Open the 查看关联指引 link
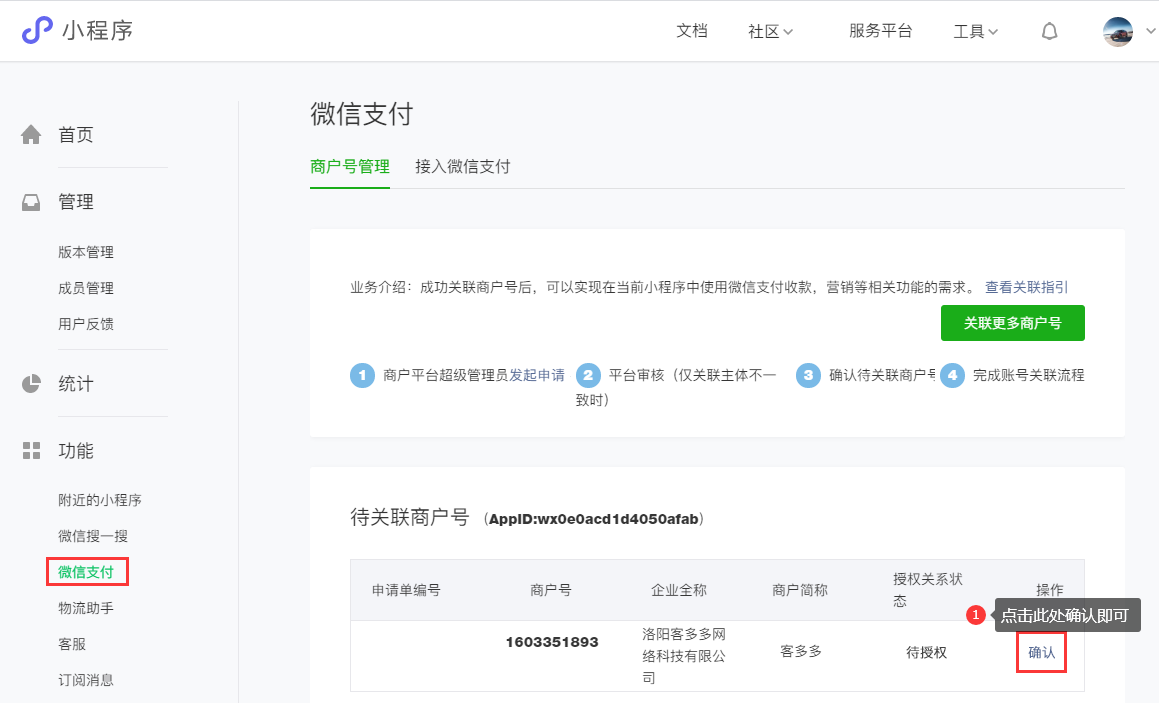Viewport: 1159px width, 703px height. pos(1027,287)
